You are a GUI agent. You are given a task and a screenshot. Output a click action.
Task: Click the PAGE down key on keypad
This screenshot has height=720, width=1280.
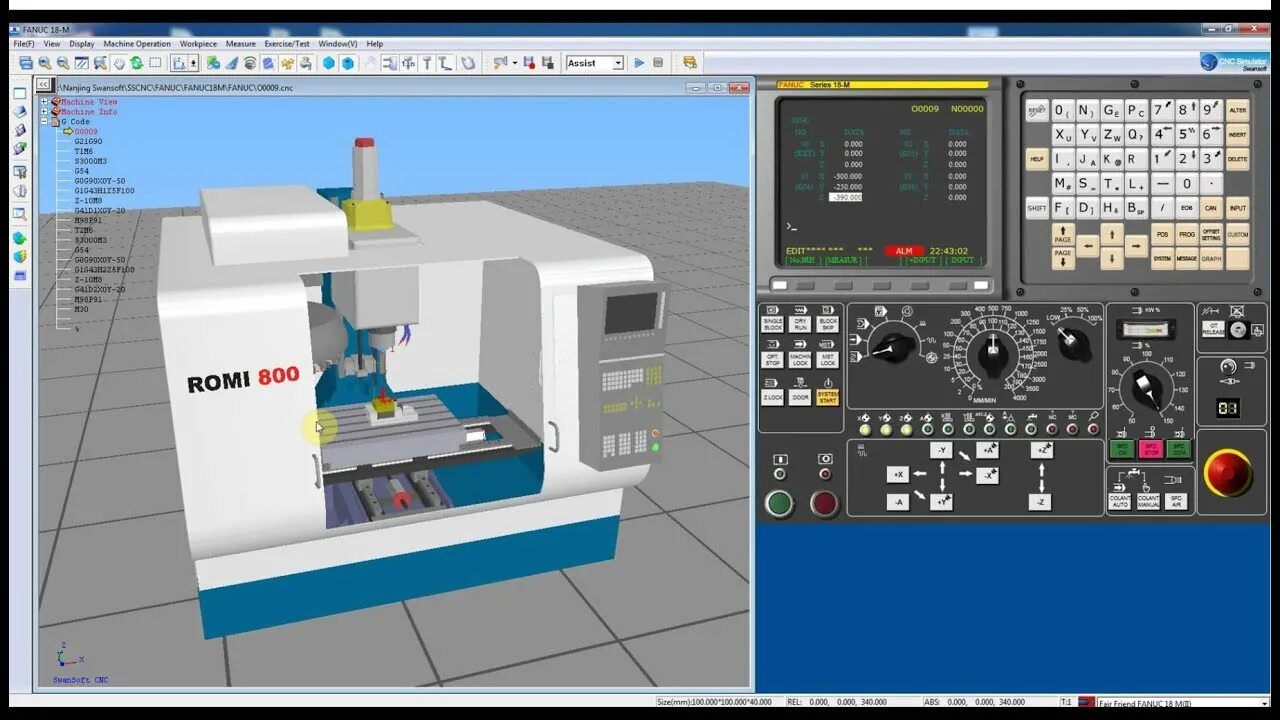click(x=1062, y=258)
